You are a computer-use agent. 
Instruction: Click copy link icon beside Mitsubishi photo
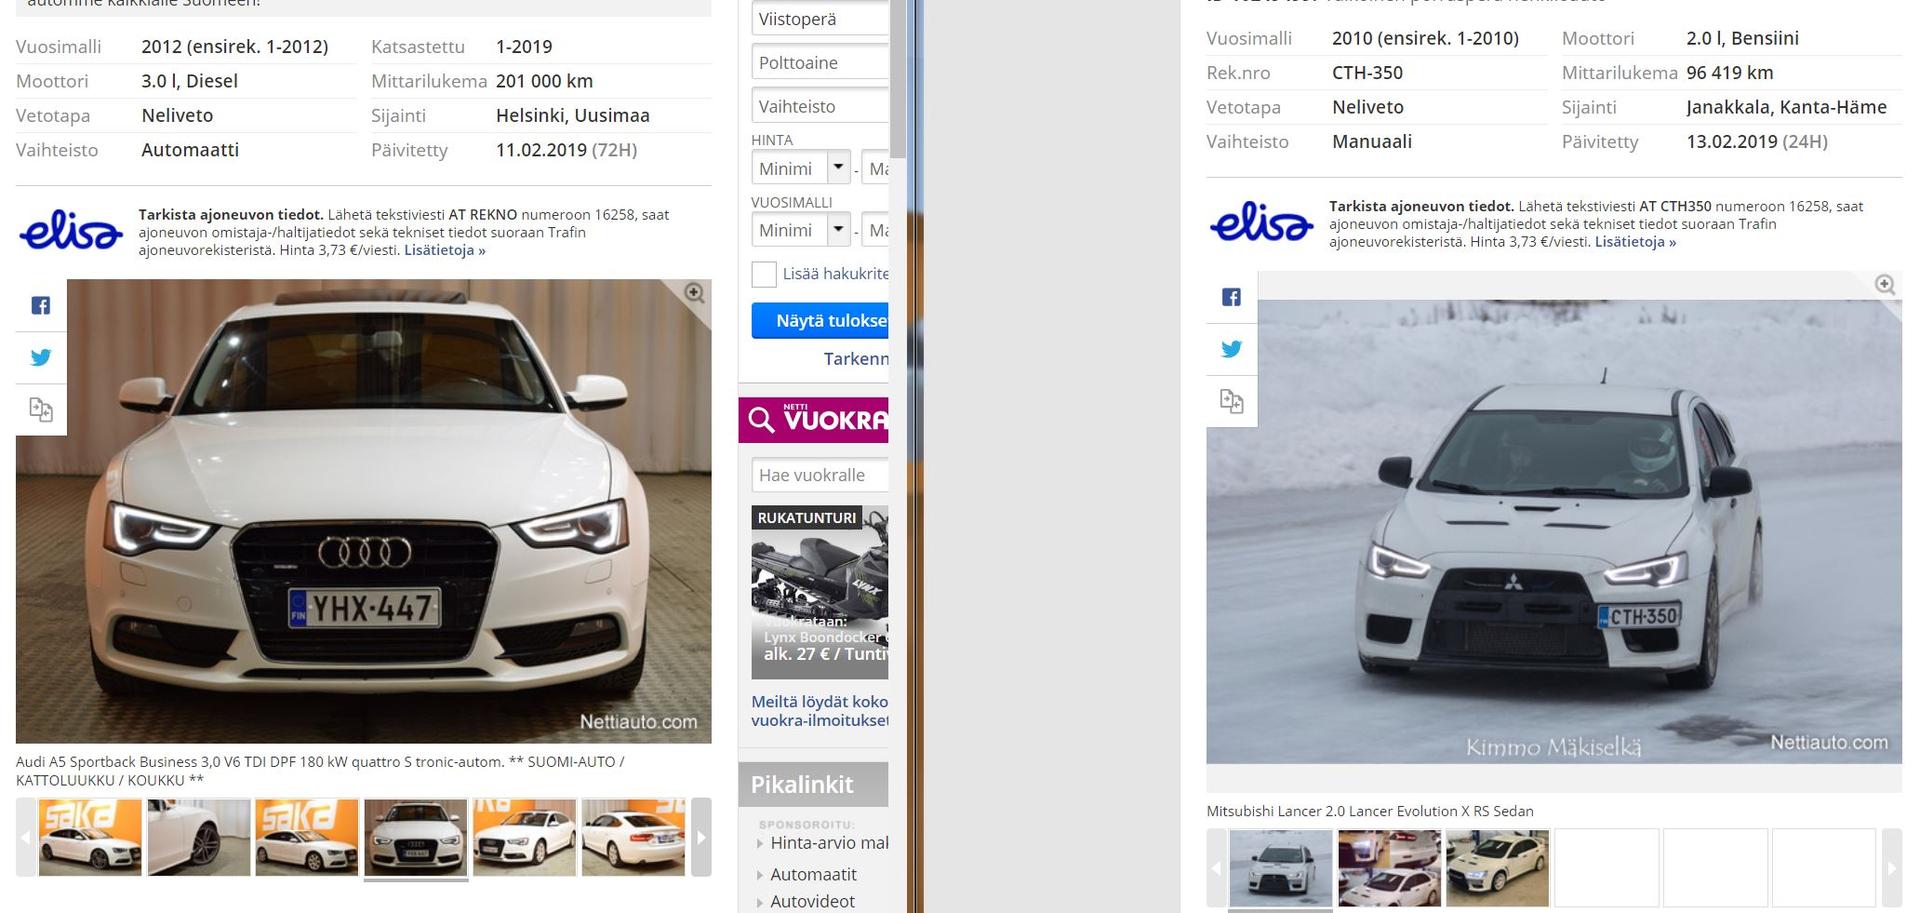[x=1231, y=401]
